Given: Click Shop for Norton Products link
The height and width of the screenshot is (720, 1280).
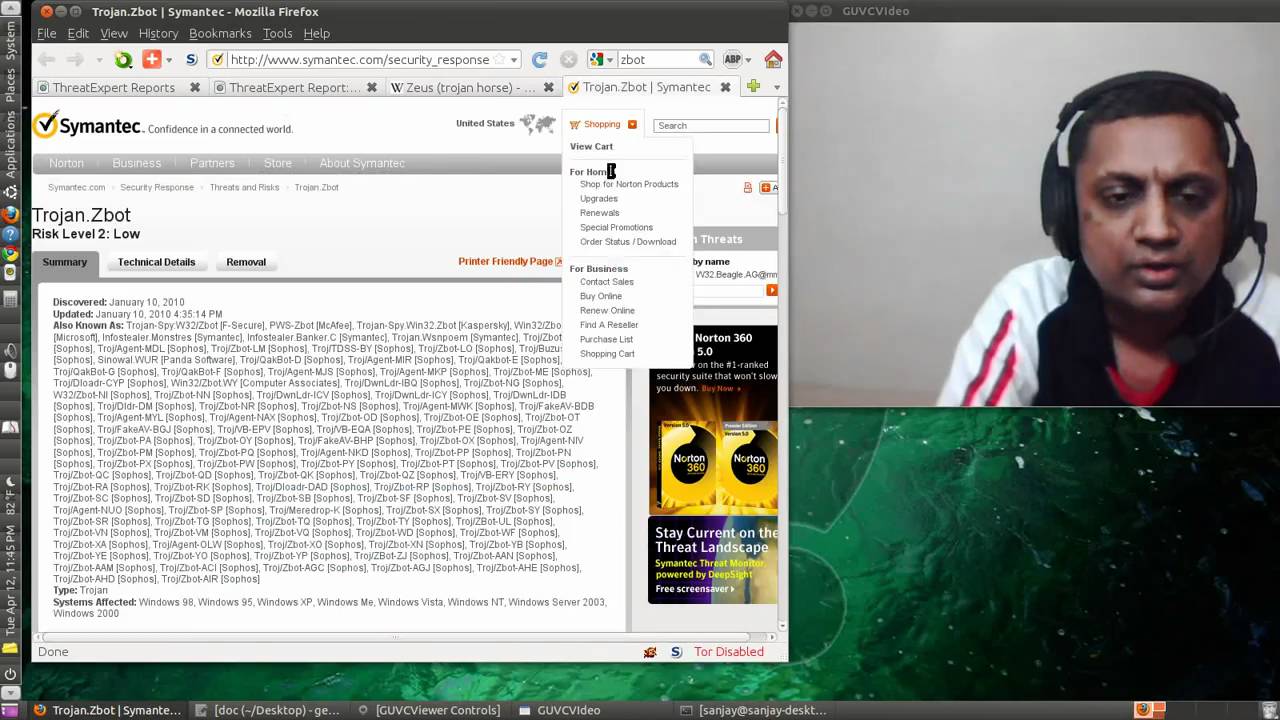Looking at the screenshot, I should coord(629,184).
